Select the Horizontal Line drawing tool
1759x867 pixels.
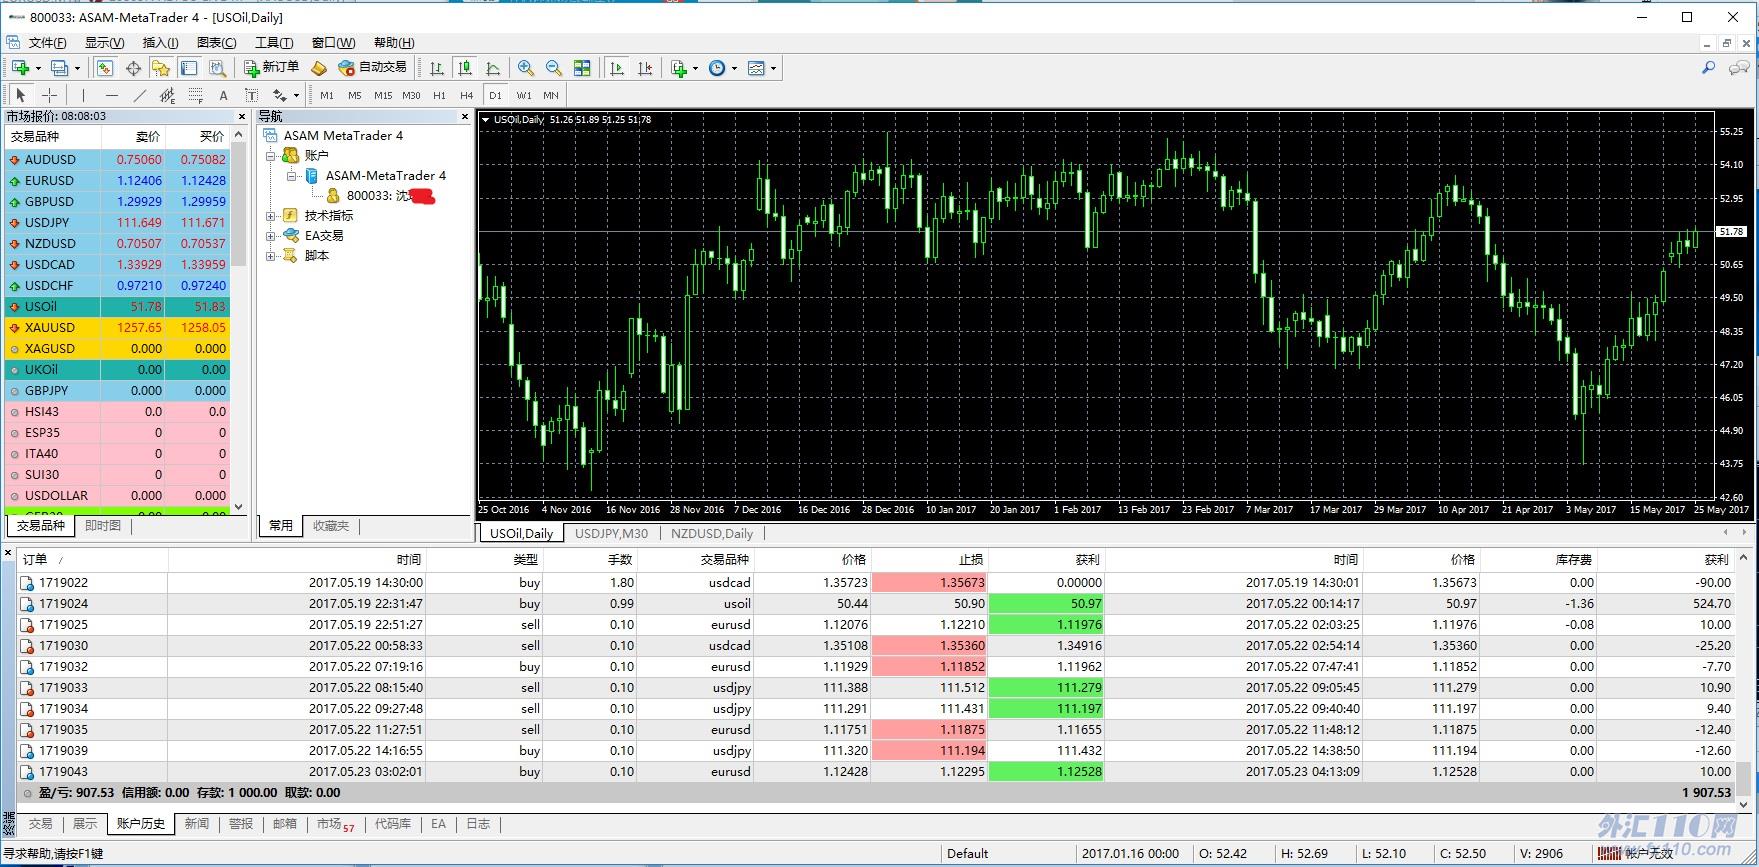[x=111, y=95]
